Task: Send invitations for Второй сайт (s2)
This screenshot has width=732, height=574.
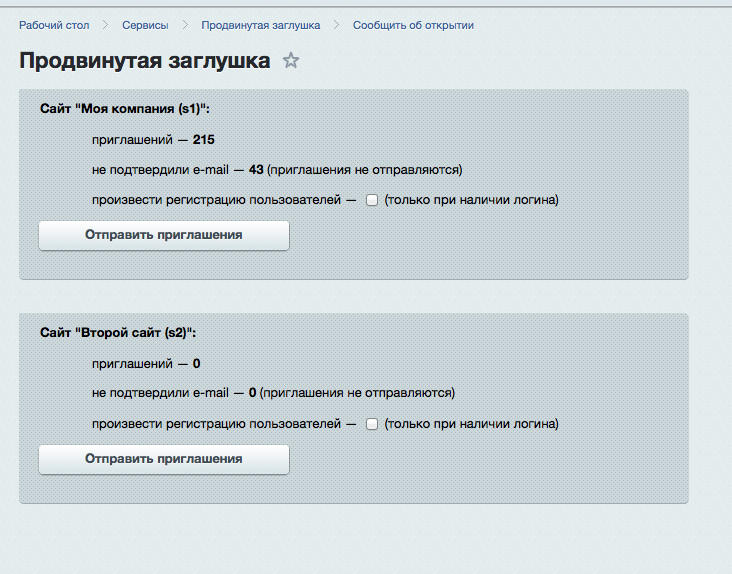Action: click(164, 459)
